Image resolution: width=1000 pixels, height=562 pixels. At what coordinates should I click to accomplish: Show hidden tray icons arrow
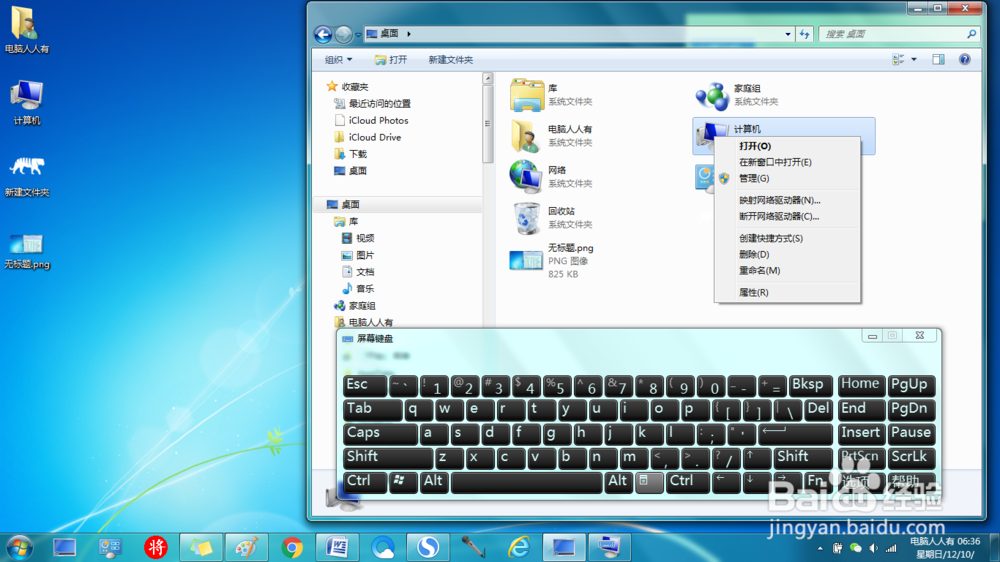click(x=820, y=548)
